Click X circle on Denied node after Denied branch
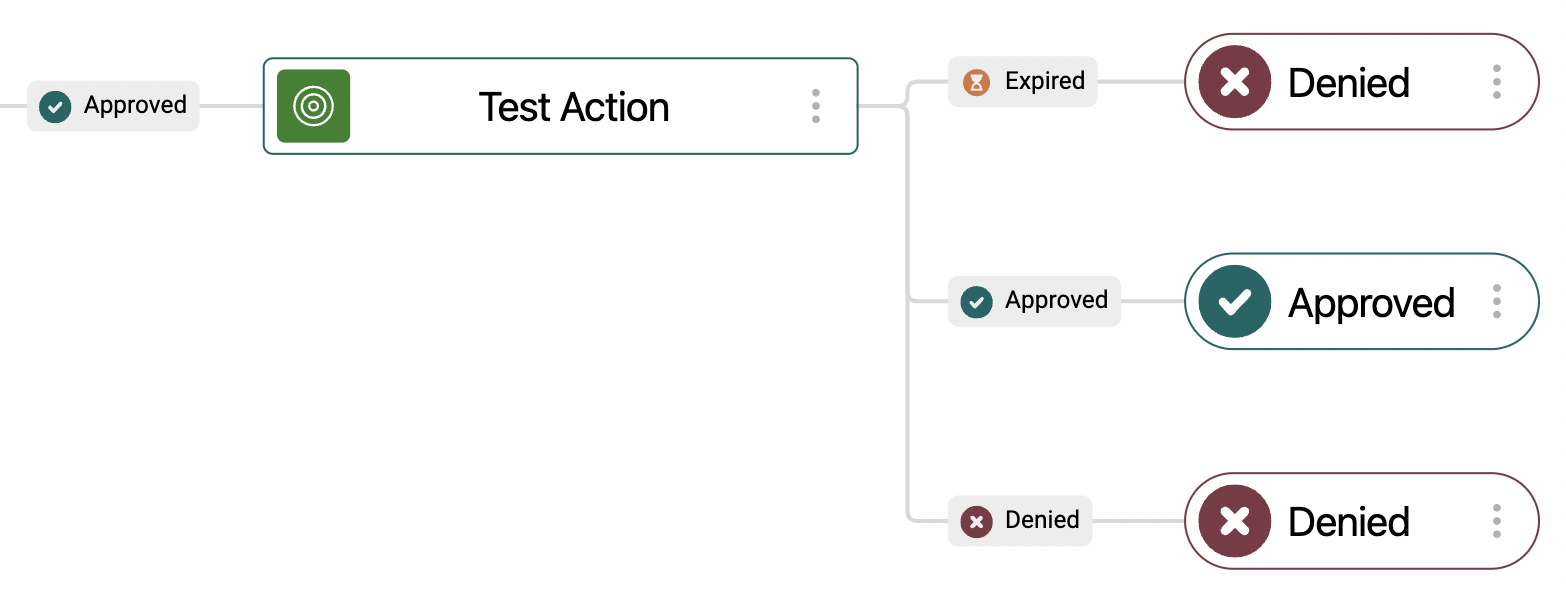 pos(1235,521)
